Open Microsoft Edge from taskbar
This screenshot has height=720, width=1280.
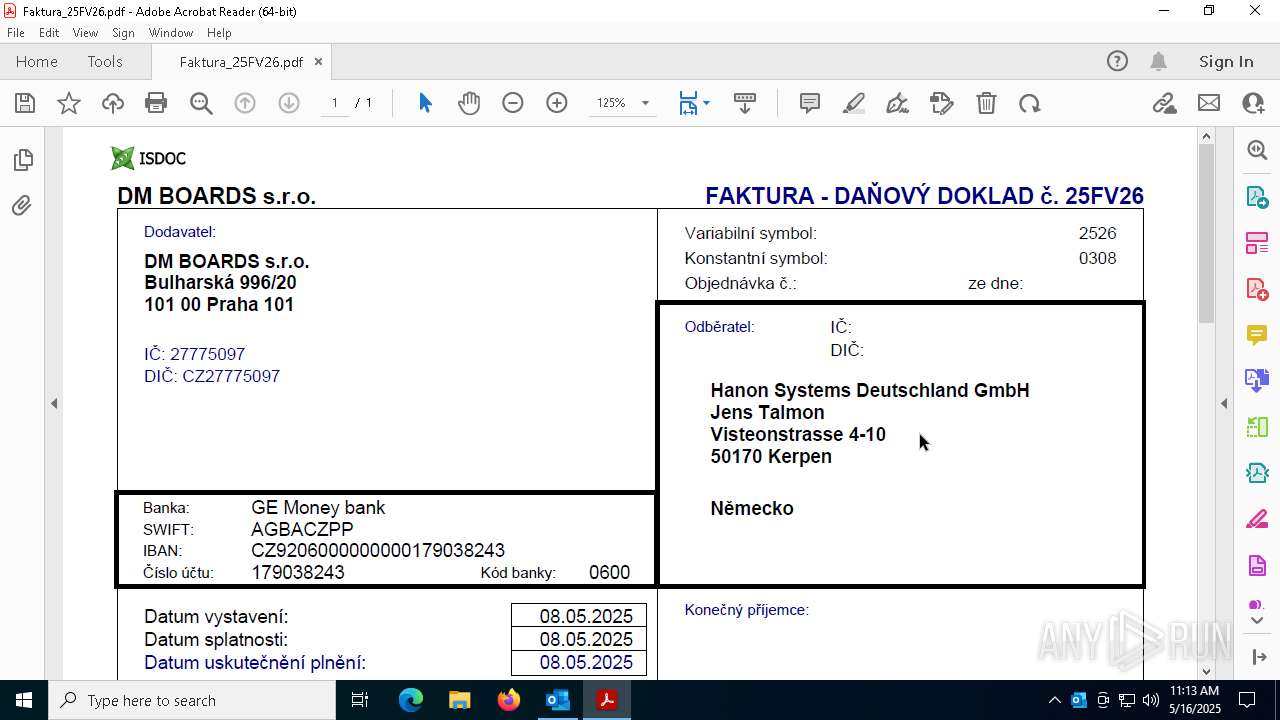(411, 700)
